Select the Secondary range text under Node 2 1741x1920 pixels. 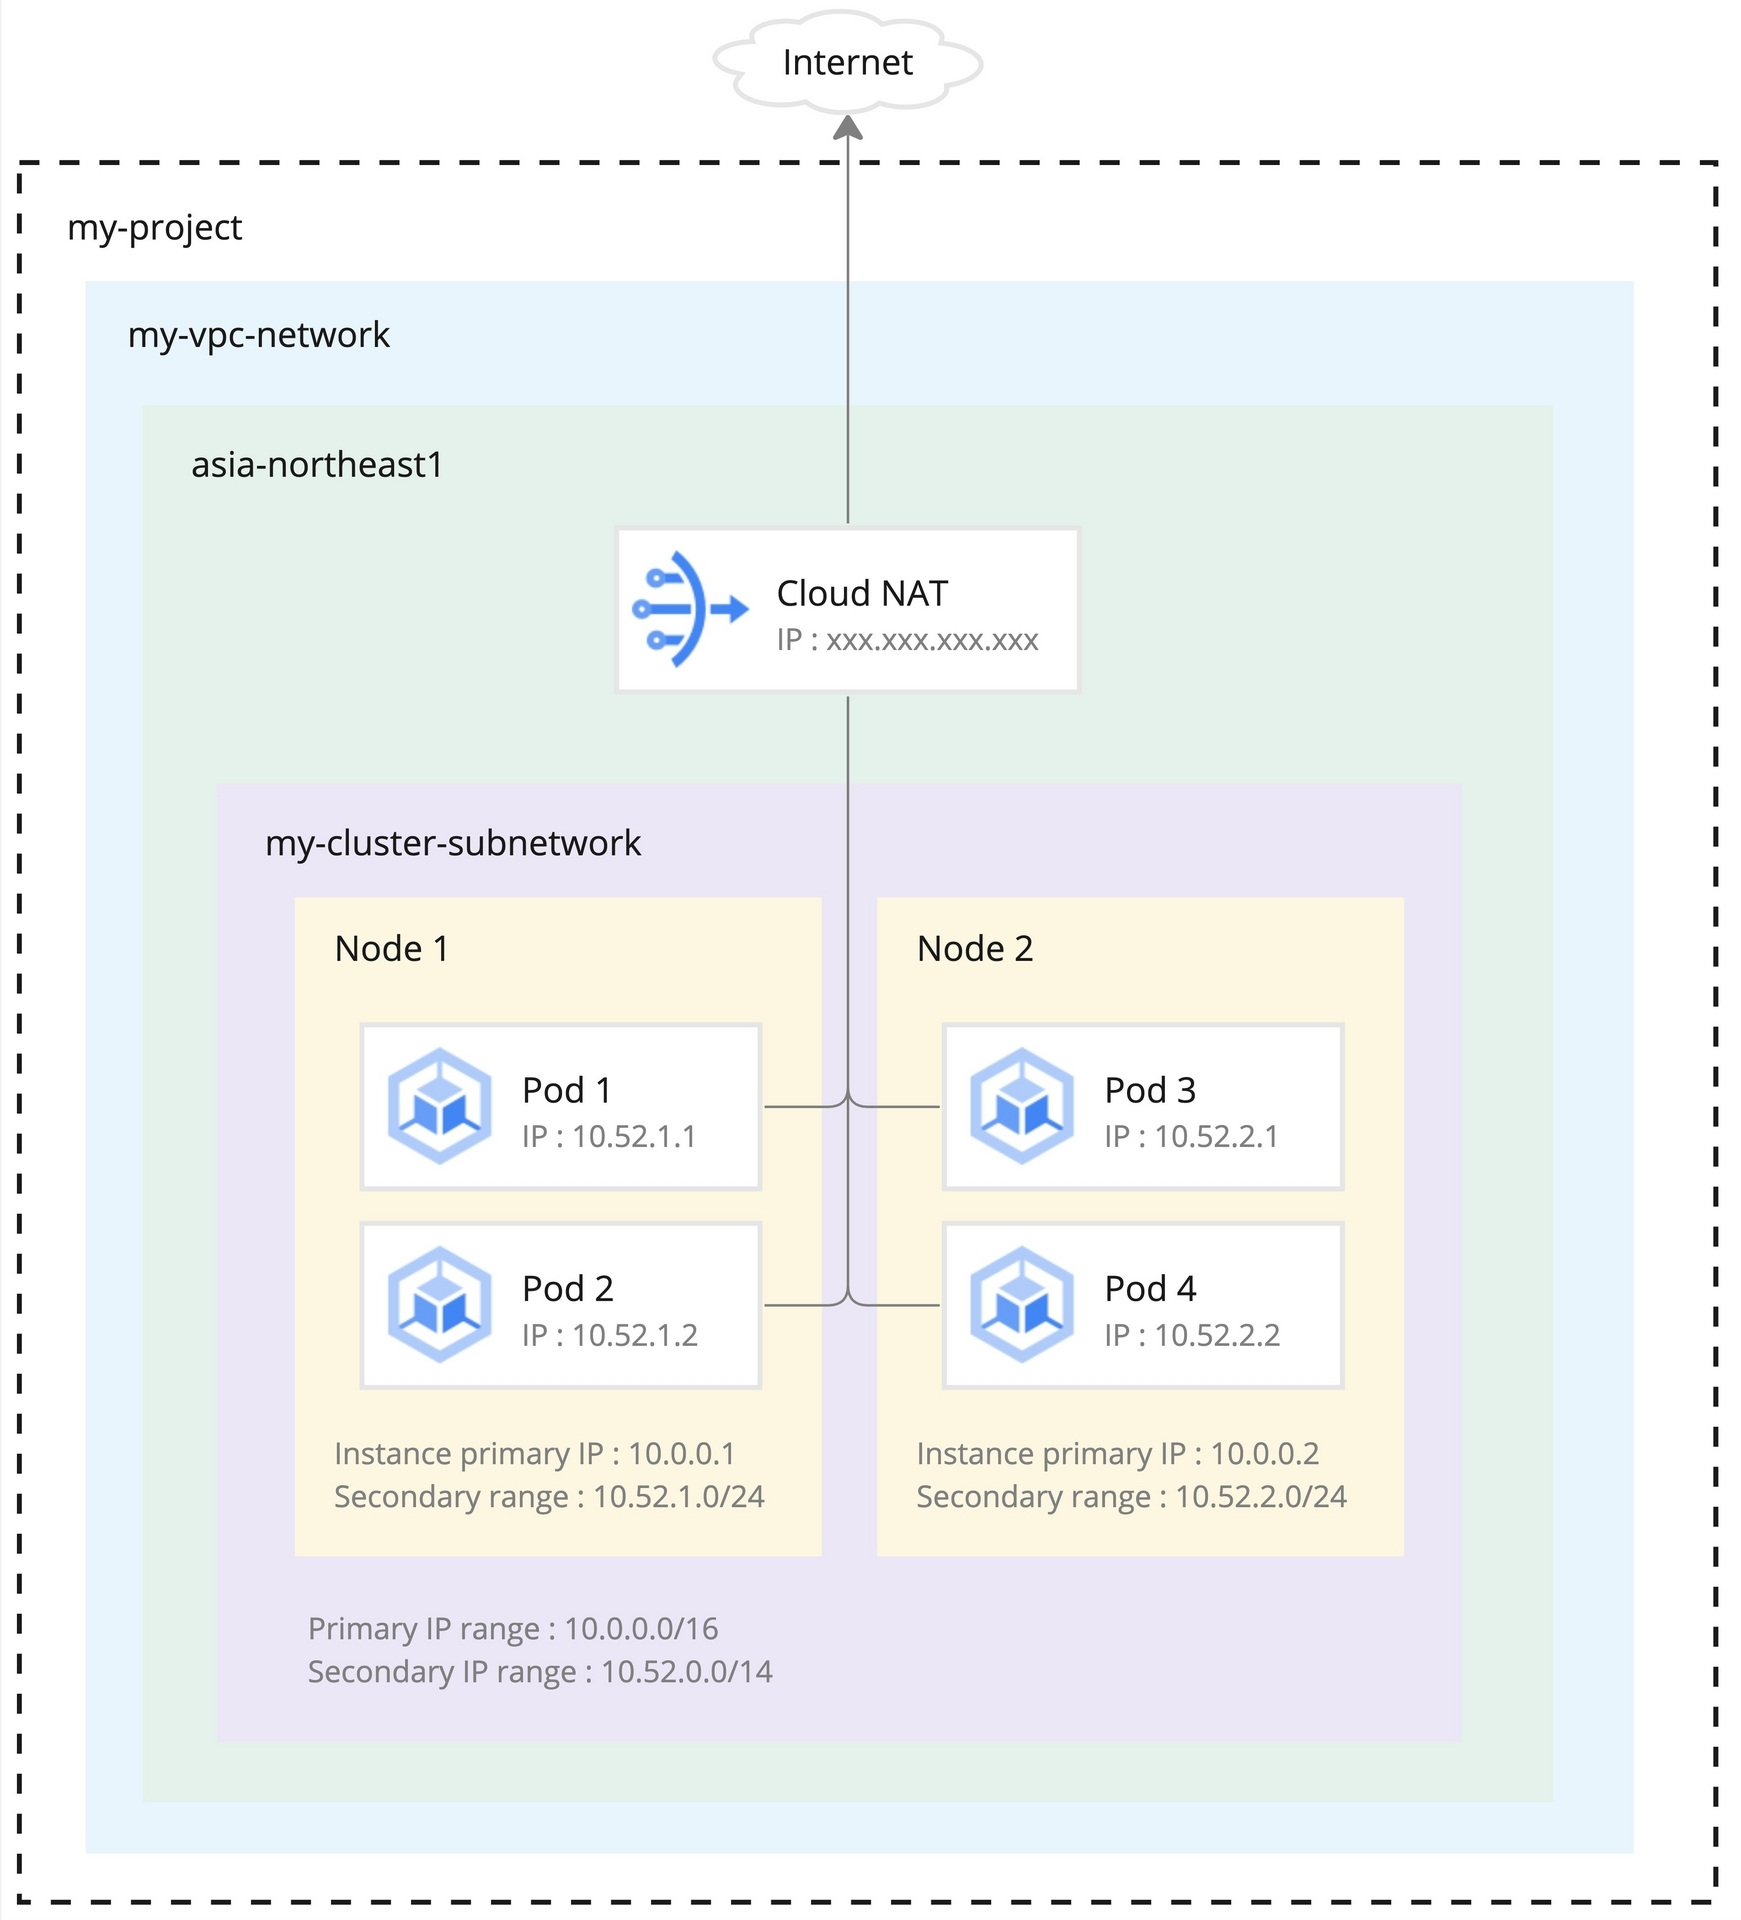(x=1131, y=1497)
